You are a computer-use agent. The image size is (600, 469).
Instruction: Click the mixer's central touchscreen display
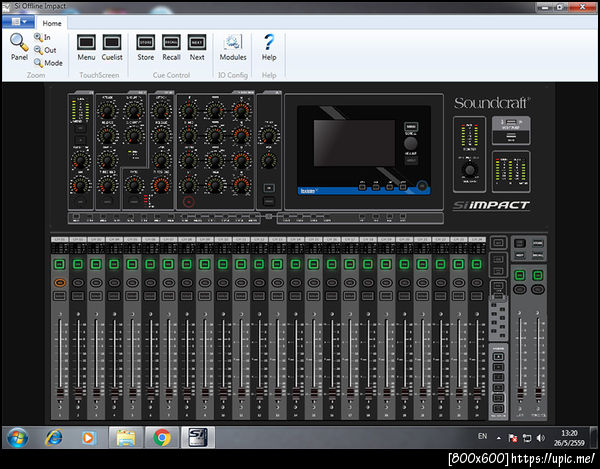click(x=354, y=143)
